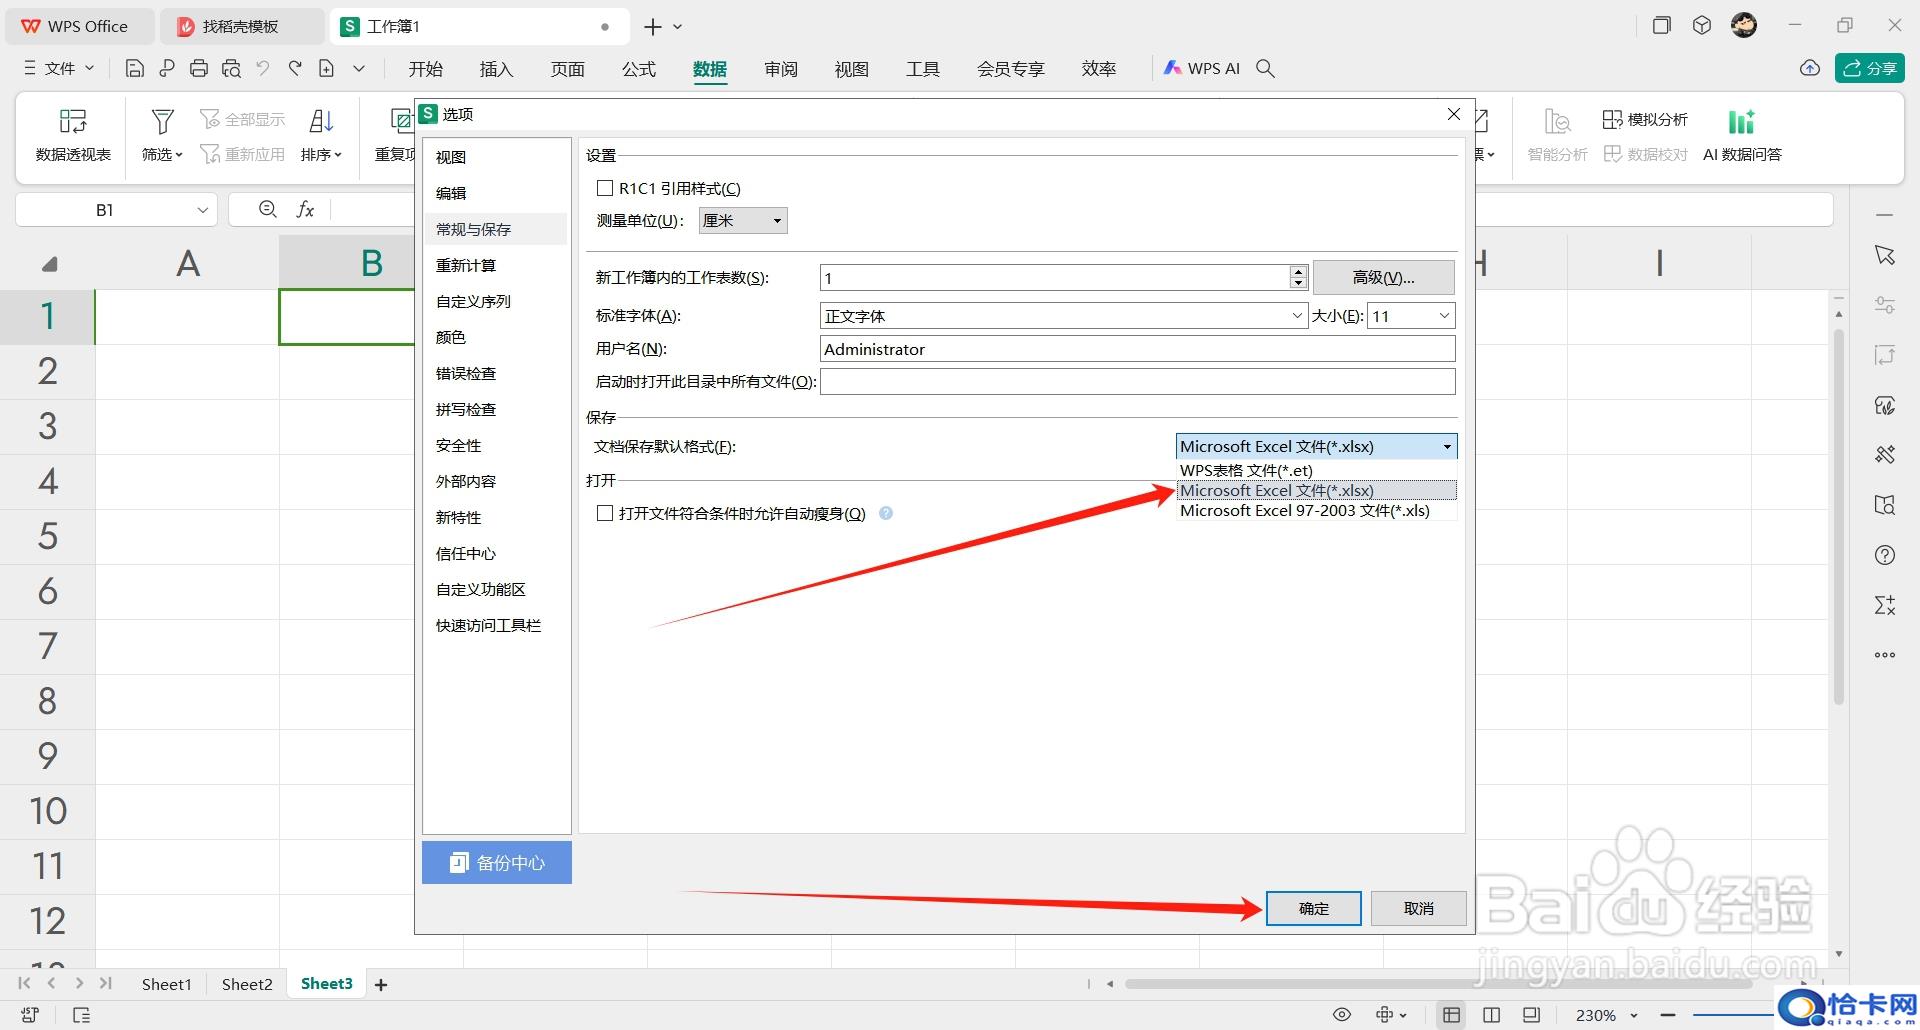Image resolution: width=1920 pixels, height=1030 pixels.
Task: Click the save icon in quick toolbar
Action: [135, 68]
